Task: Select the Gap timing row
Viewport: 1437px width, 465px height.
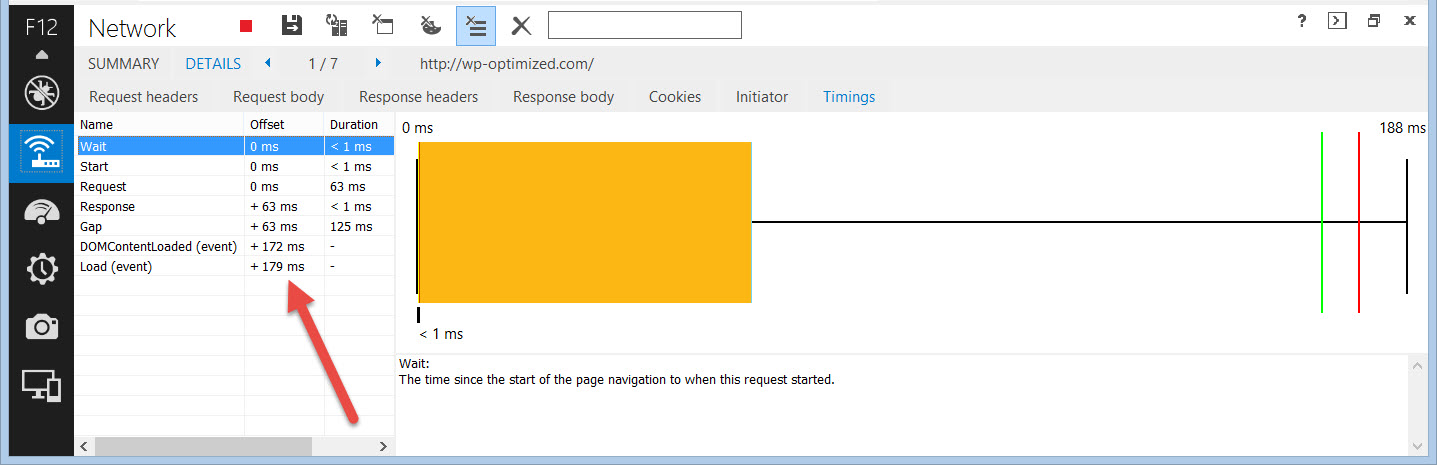Action: tap(235, 226)
